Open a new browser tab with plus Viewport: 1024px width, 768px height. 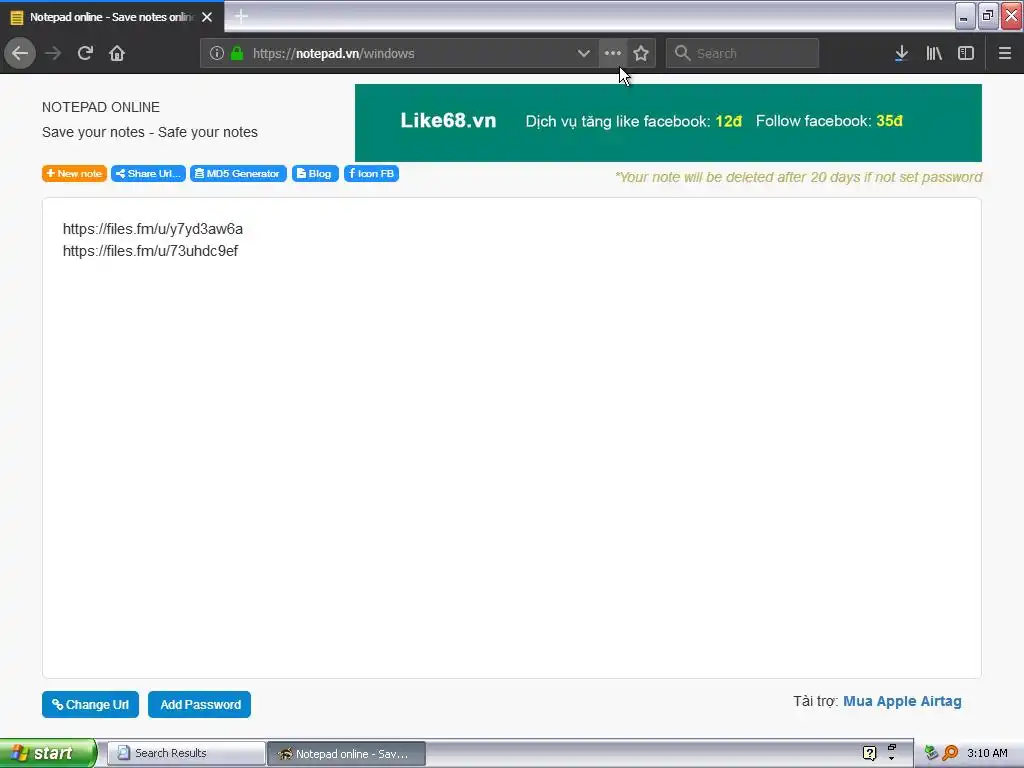(x=241, y=16)
